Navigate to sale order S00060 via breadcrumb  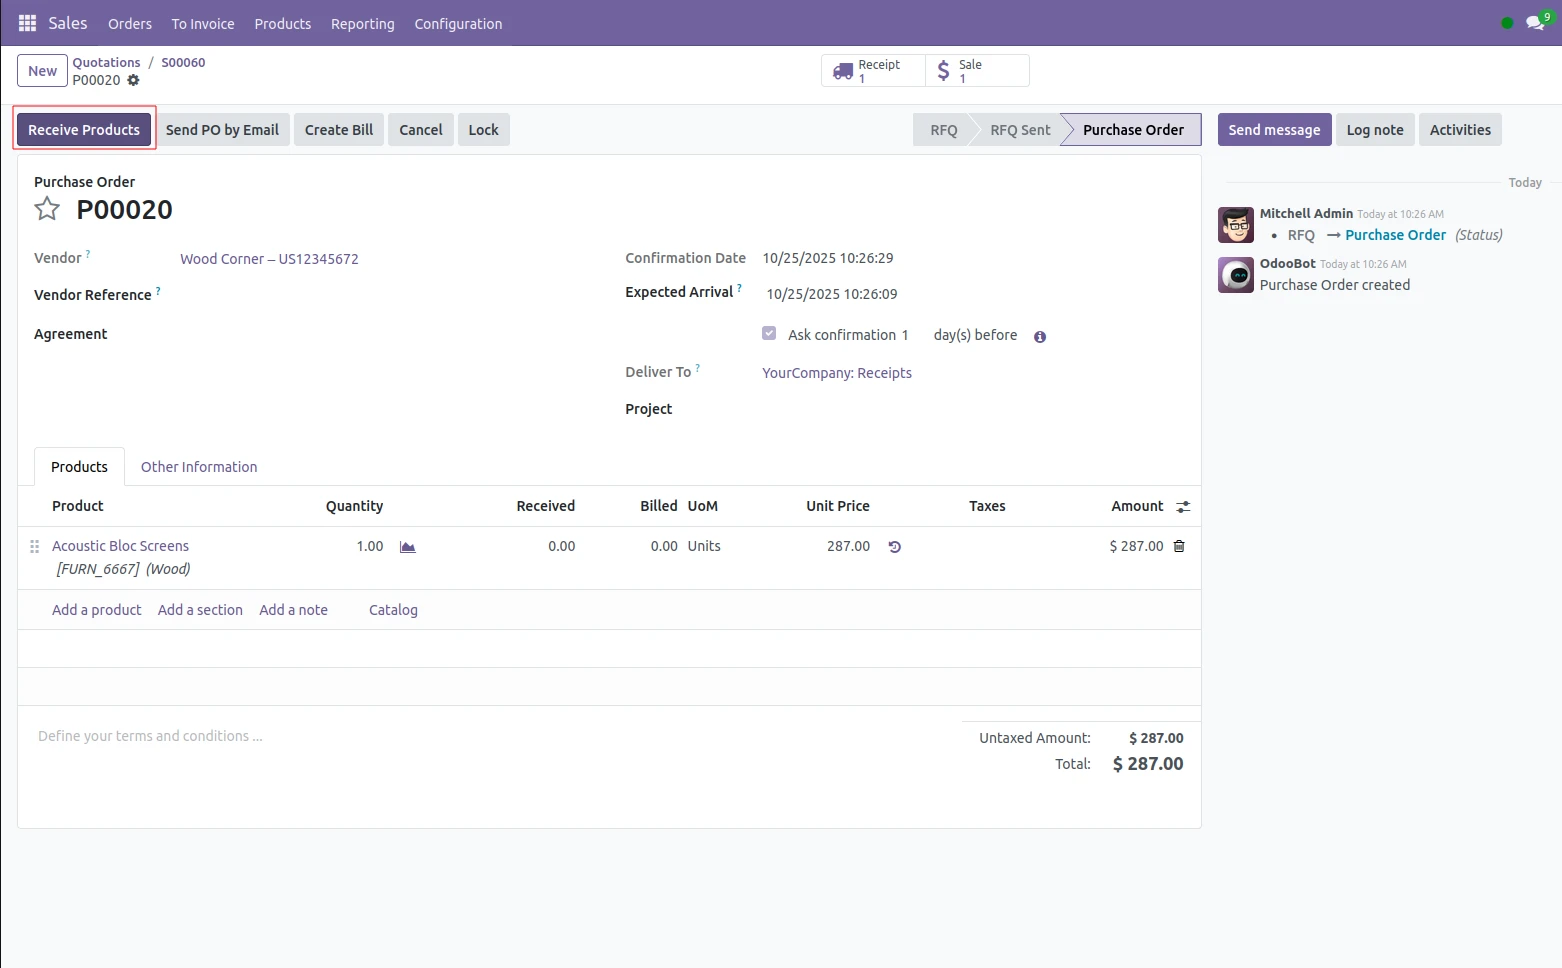[183, 62]
